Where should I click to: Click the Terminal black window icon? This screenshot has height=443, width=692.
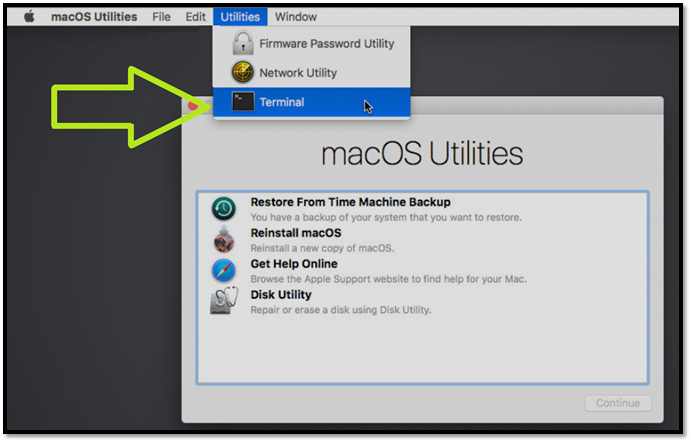click(x=243, y=102)
